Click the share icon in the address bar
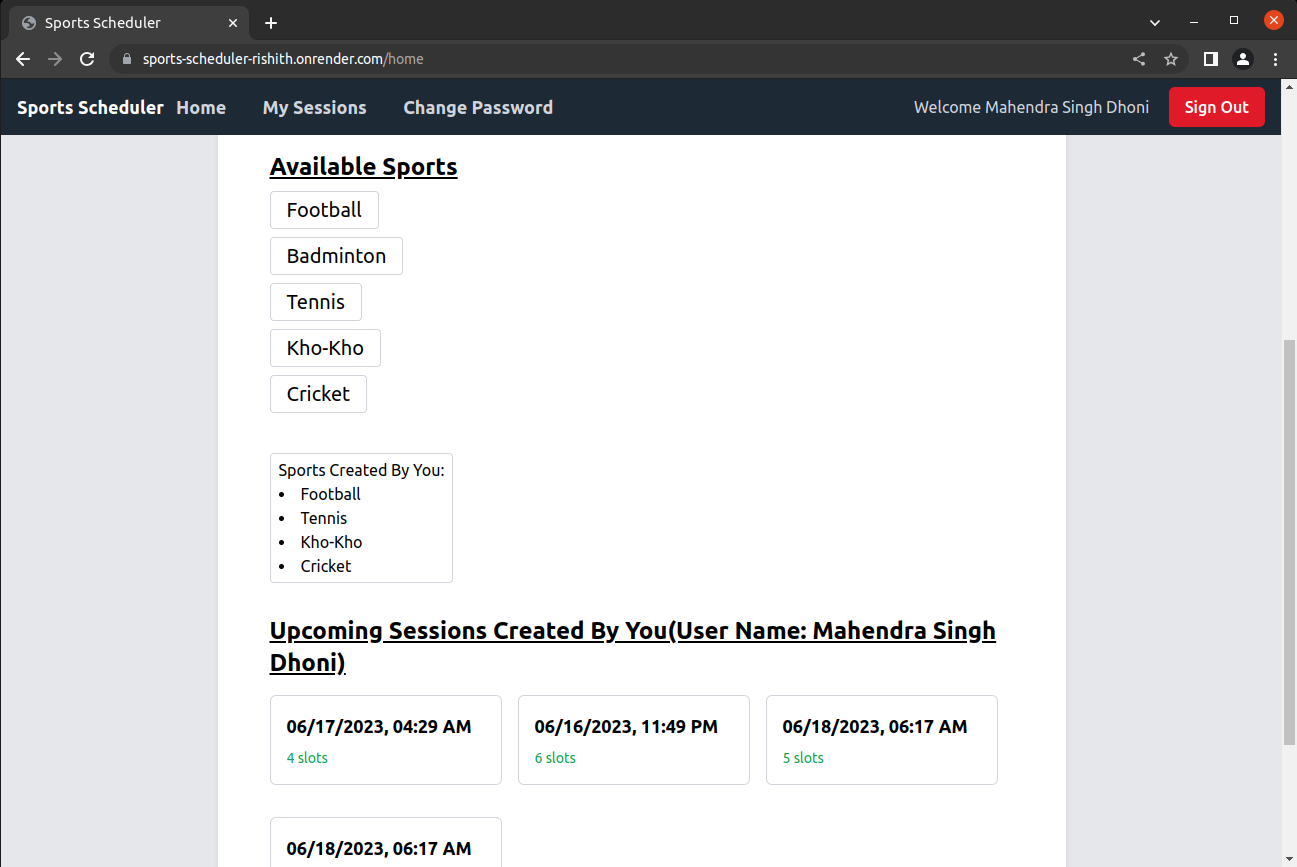1297x867 pixels. (1139, 58)
